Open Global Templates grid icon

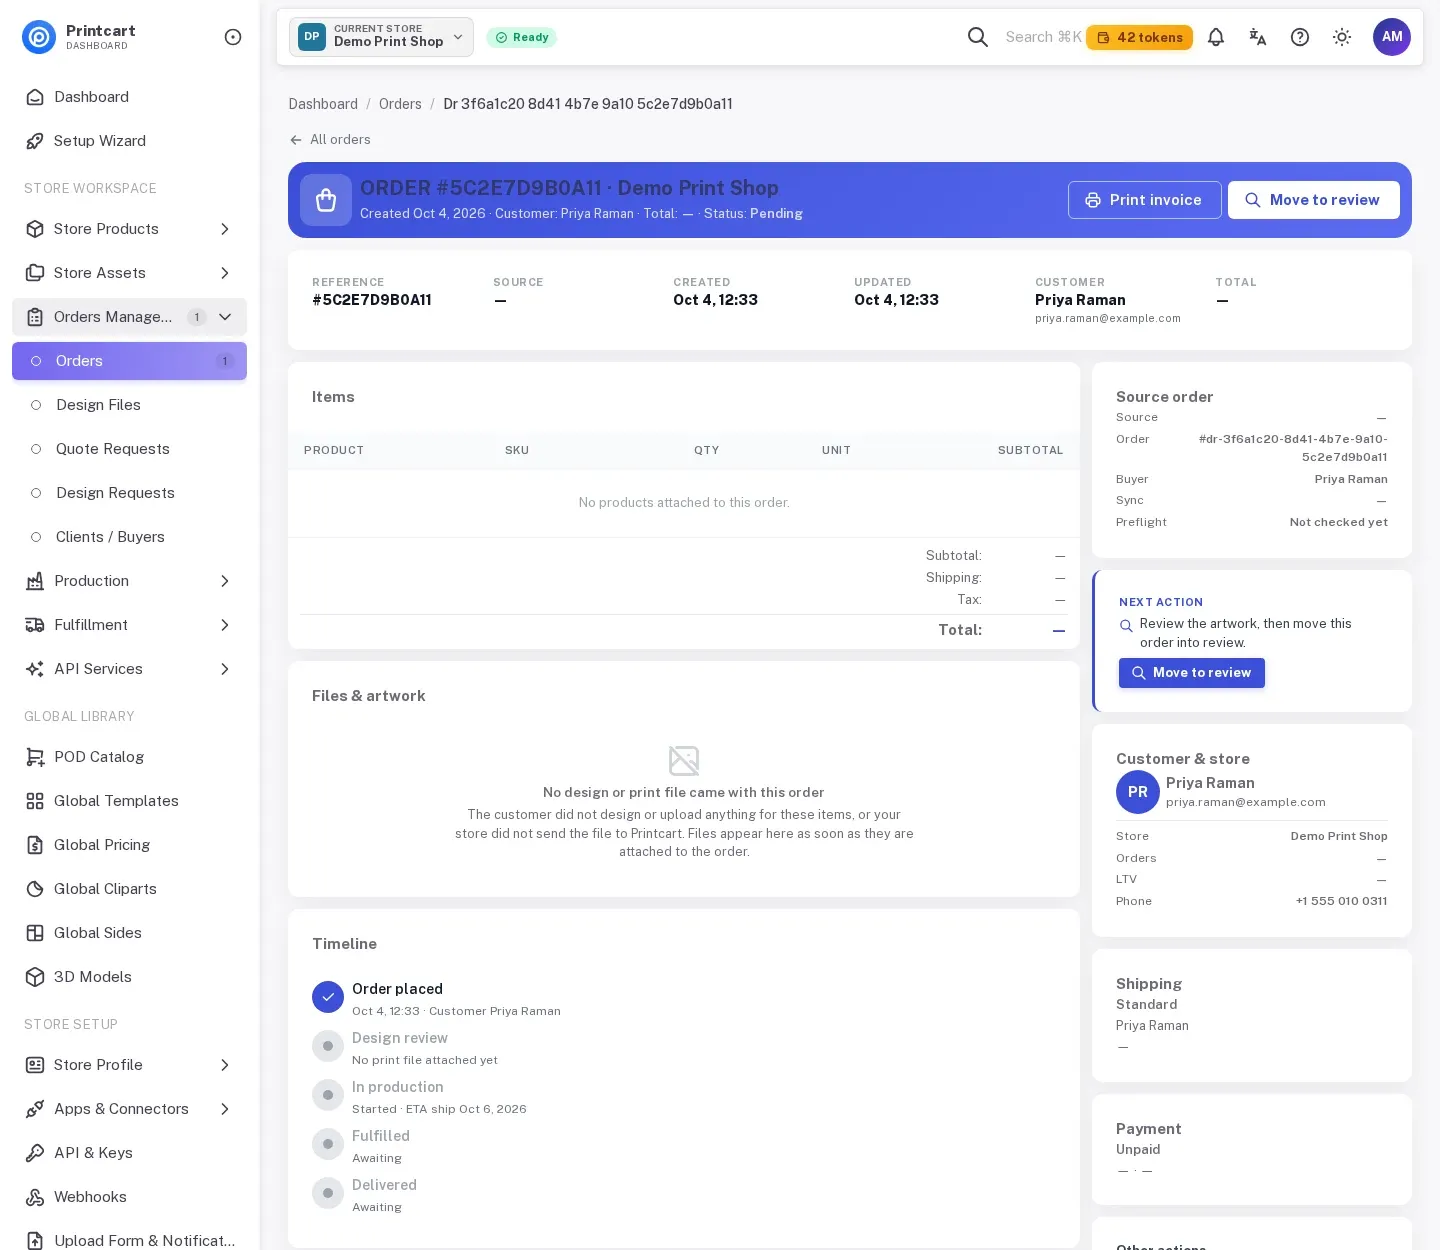(35, 801)
